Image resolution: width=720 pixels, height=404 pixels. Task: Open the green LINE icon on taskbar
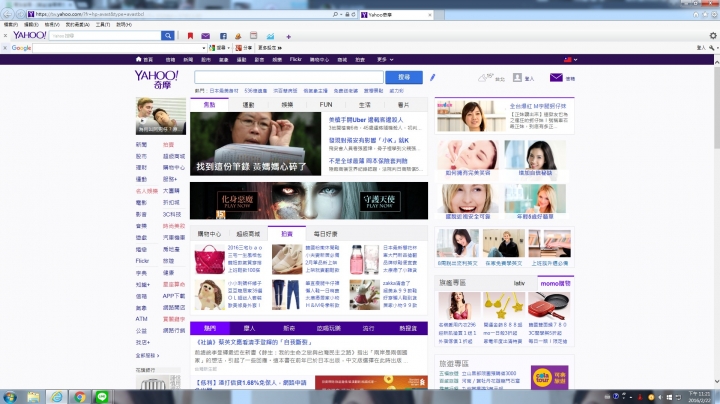click(102, 397)
